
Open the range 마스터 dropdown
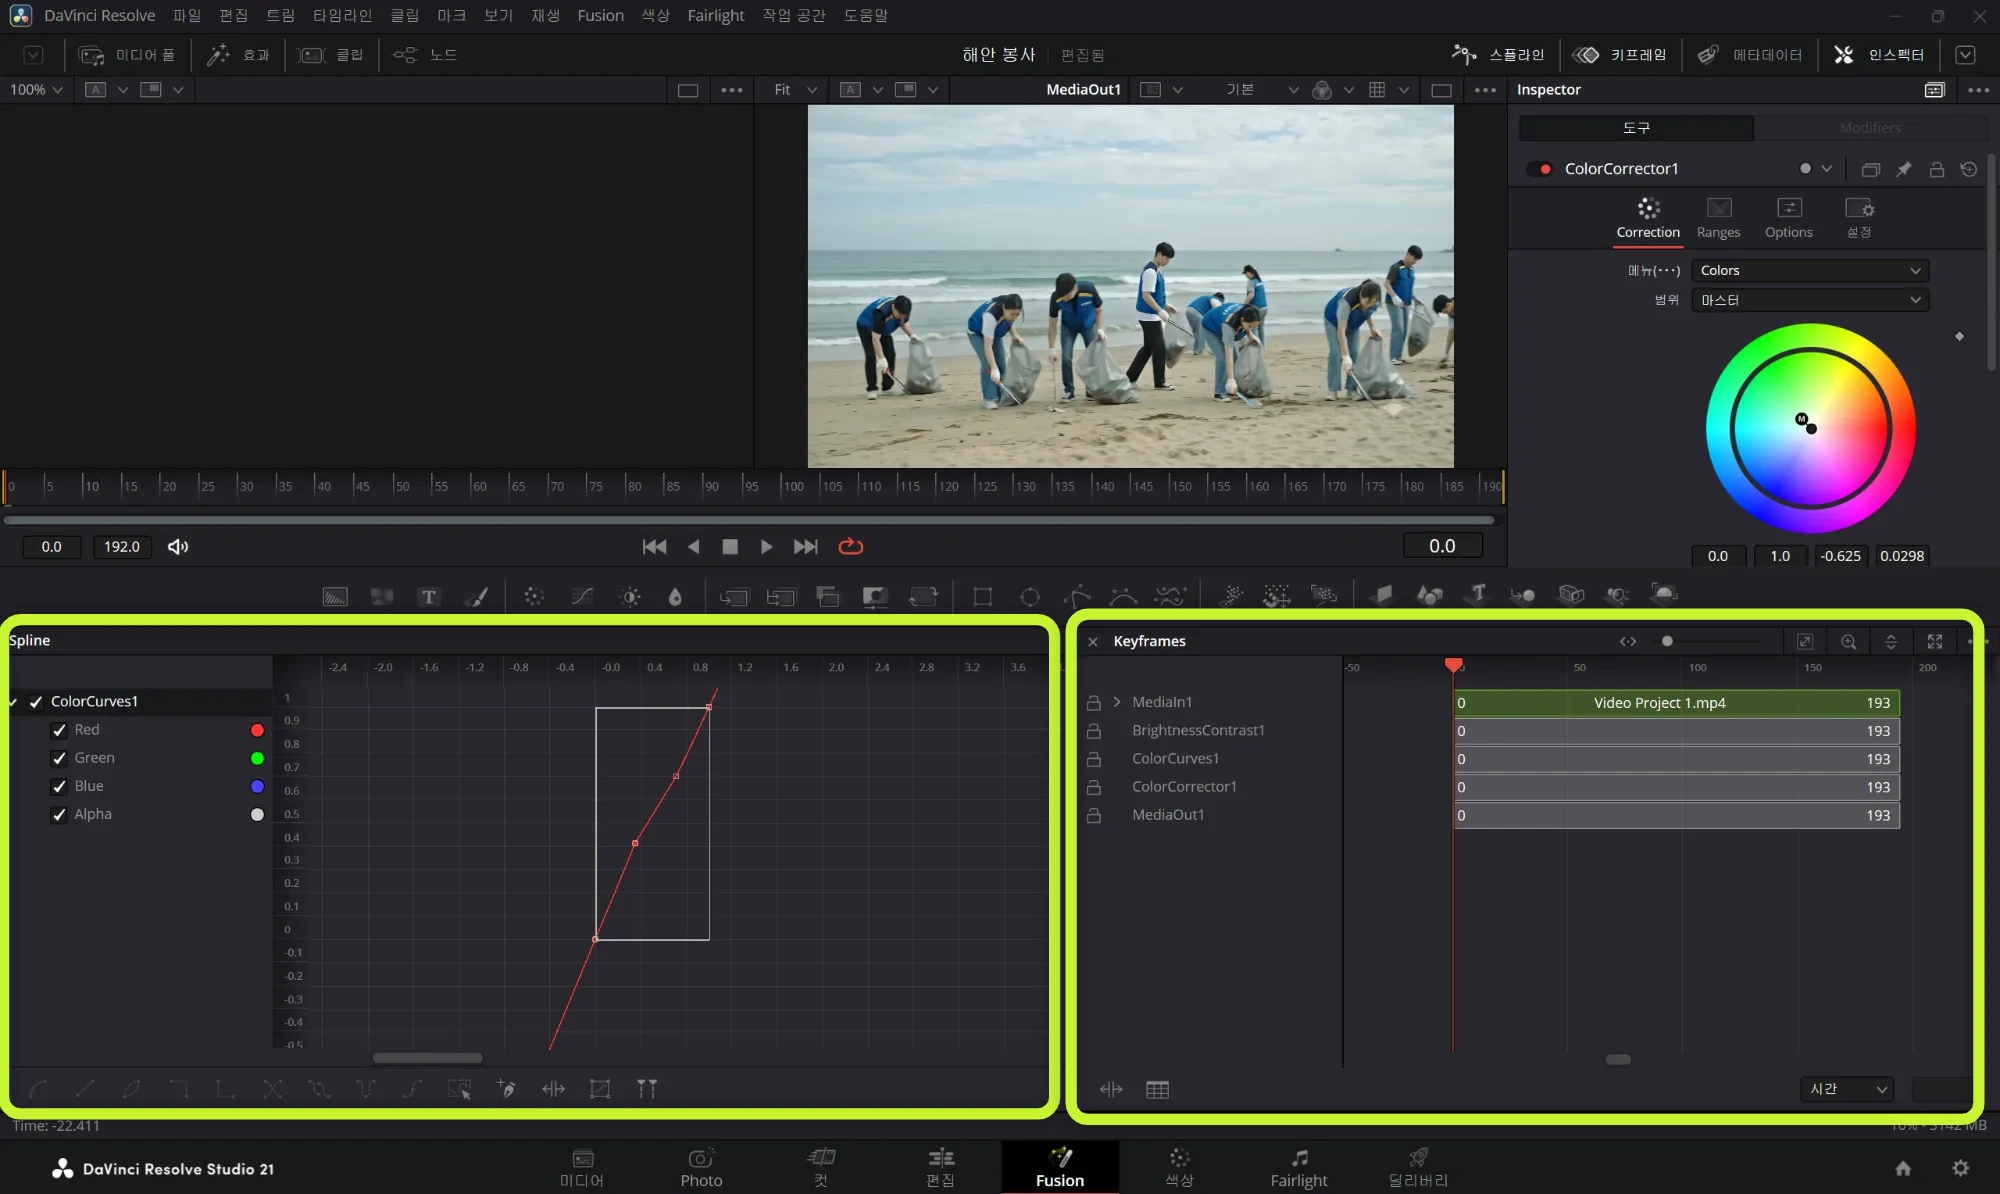pyautogui.click(x=1810, y=300)
